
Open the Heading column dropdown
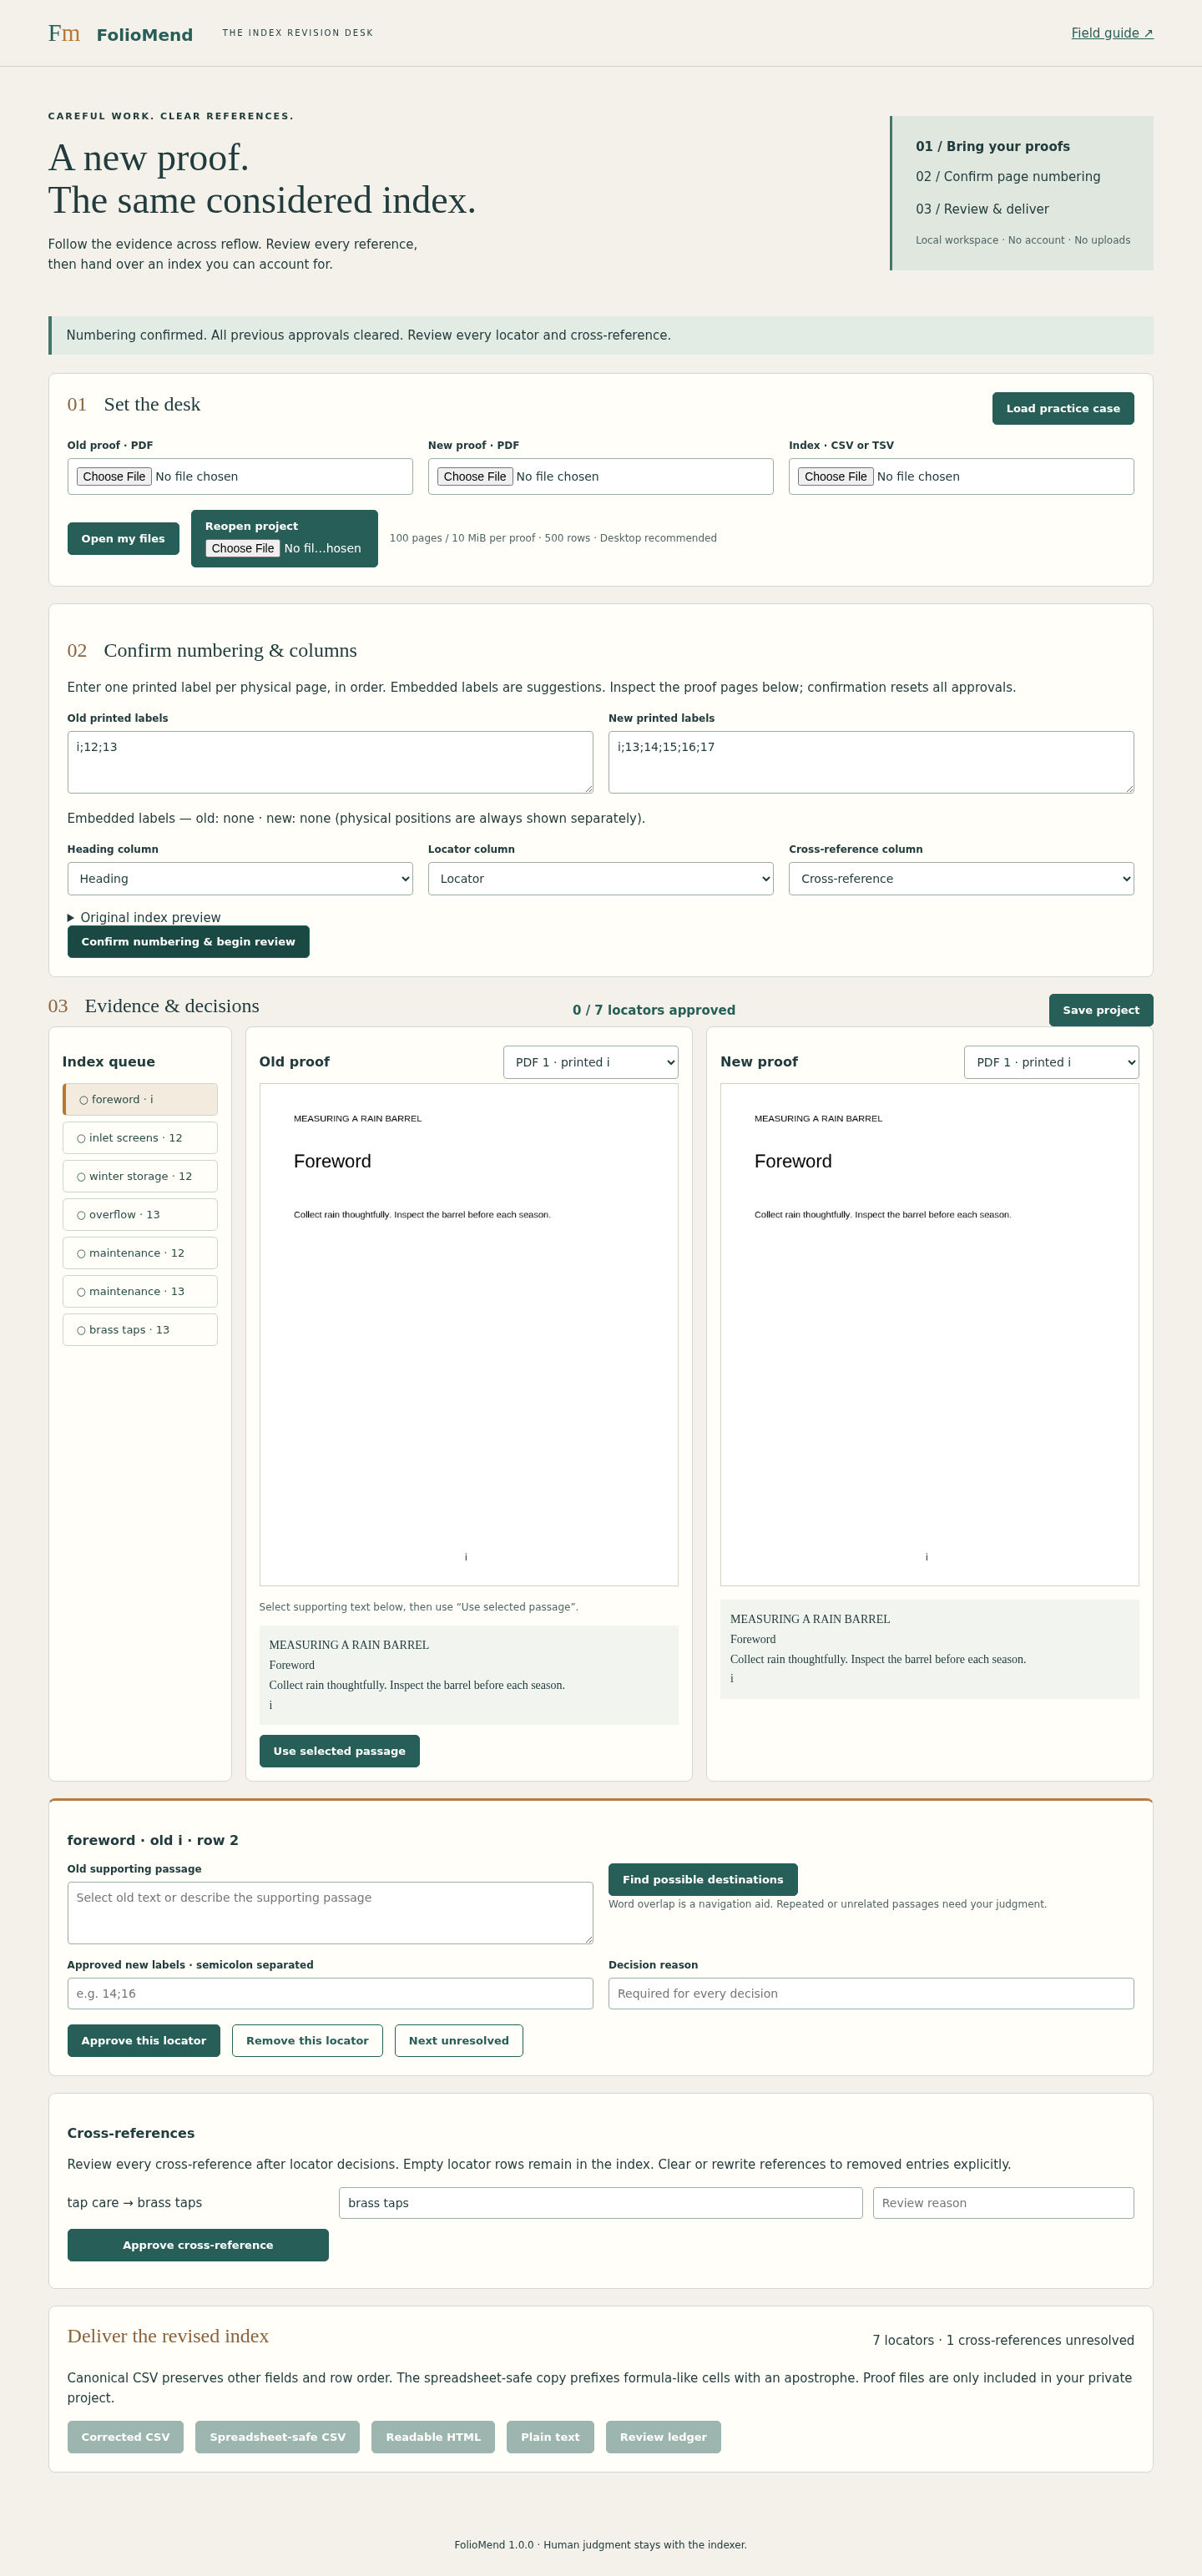[240, 878]
